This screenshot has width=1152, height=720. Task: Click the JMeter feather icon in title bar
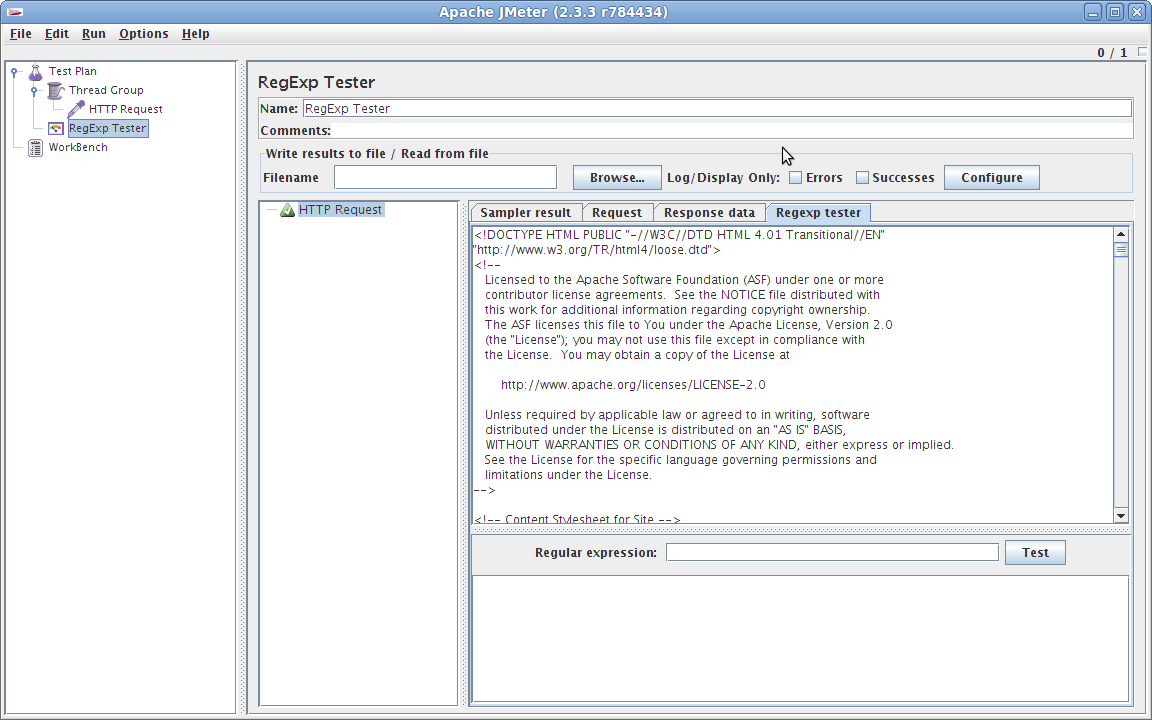point(14,12)
